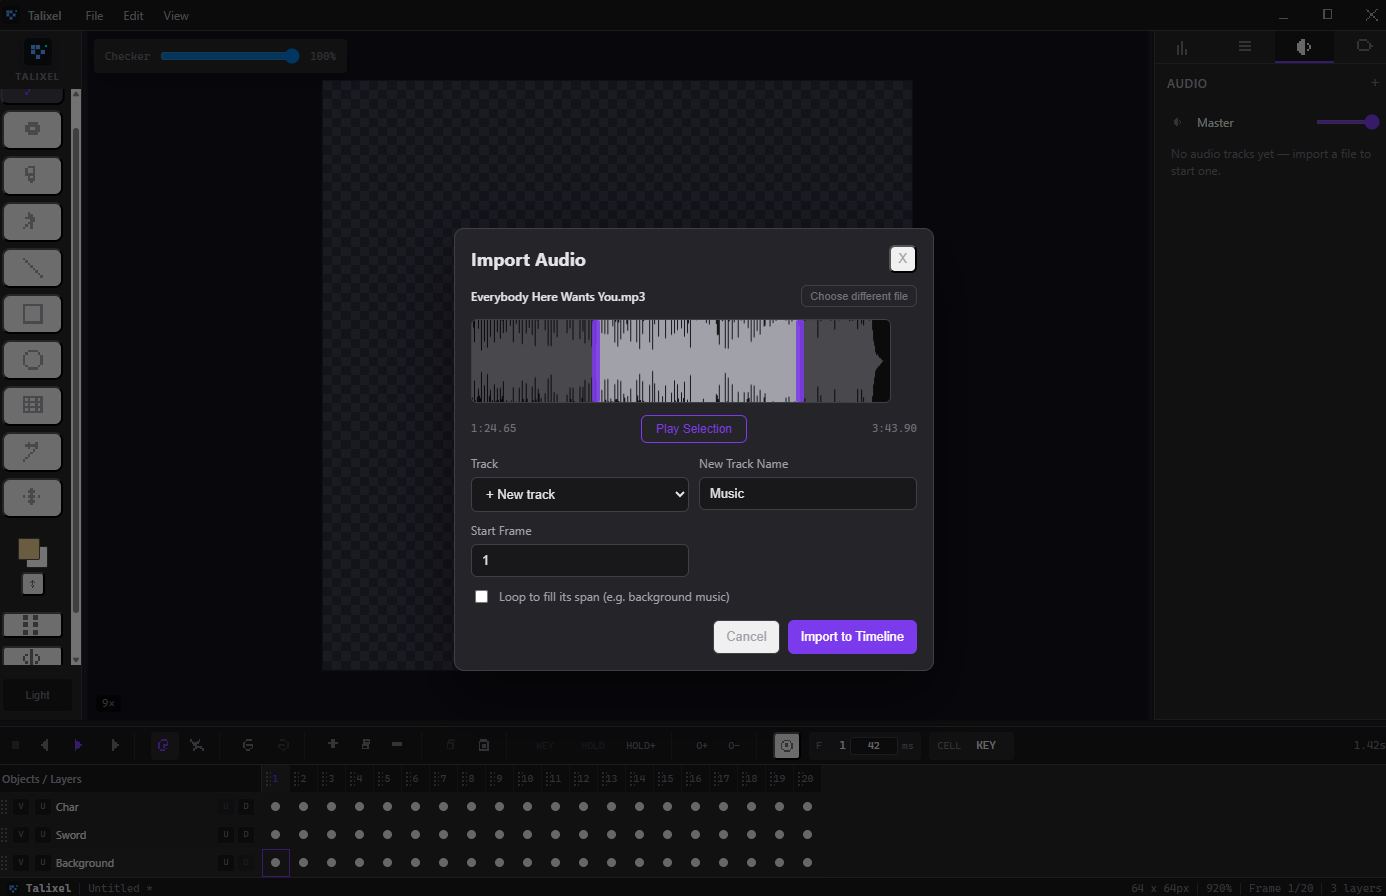The width and height of the screenshot is (1386, 896).
Task: Select the running figure tool
Action: pyautogui.click(x=33, y=221)
